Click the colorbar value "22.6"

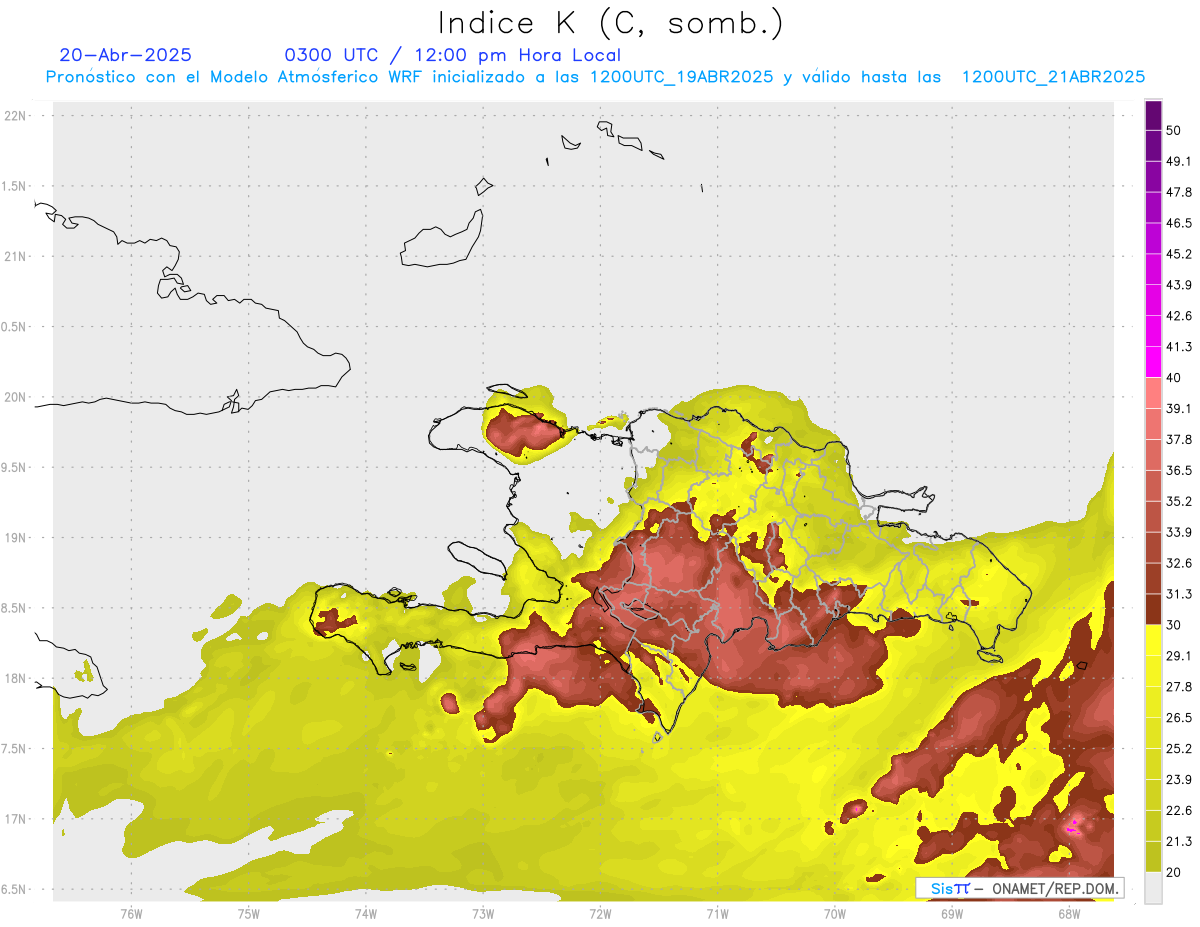click(x=1179, y=811)
